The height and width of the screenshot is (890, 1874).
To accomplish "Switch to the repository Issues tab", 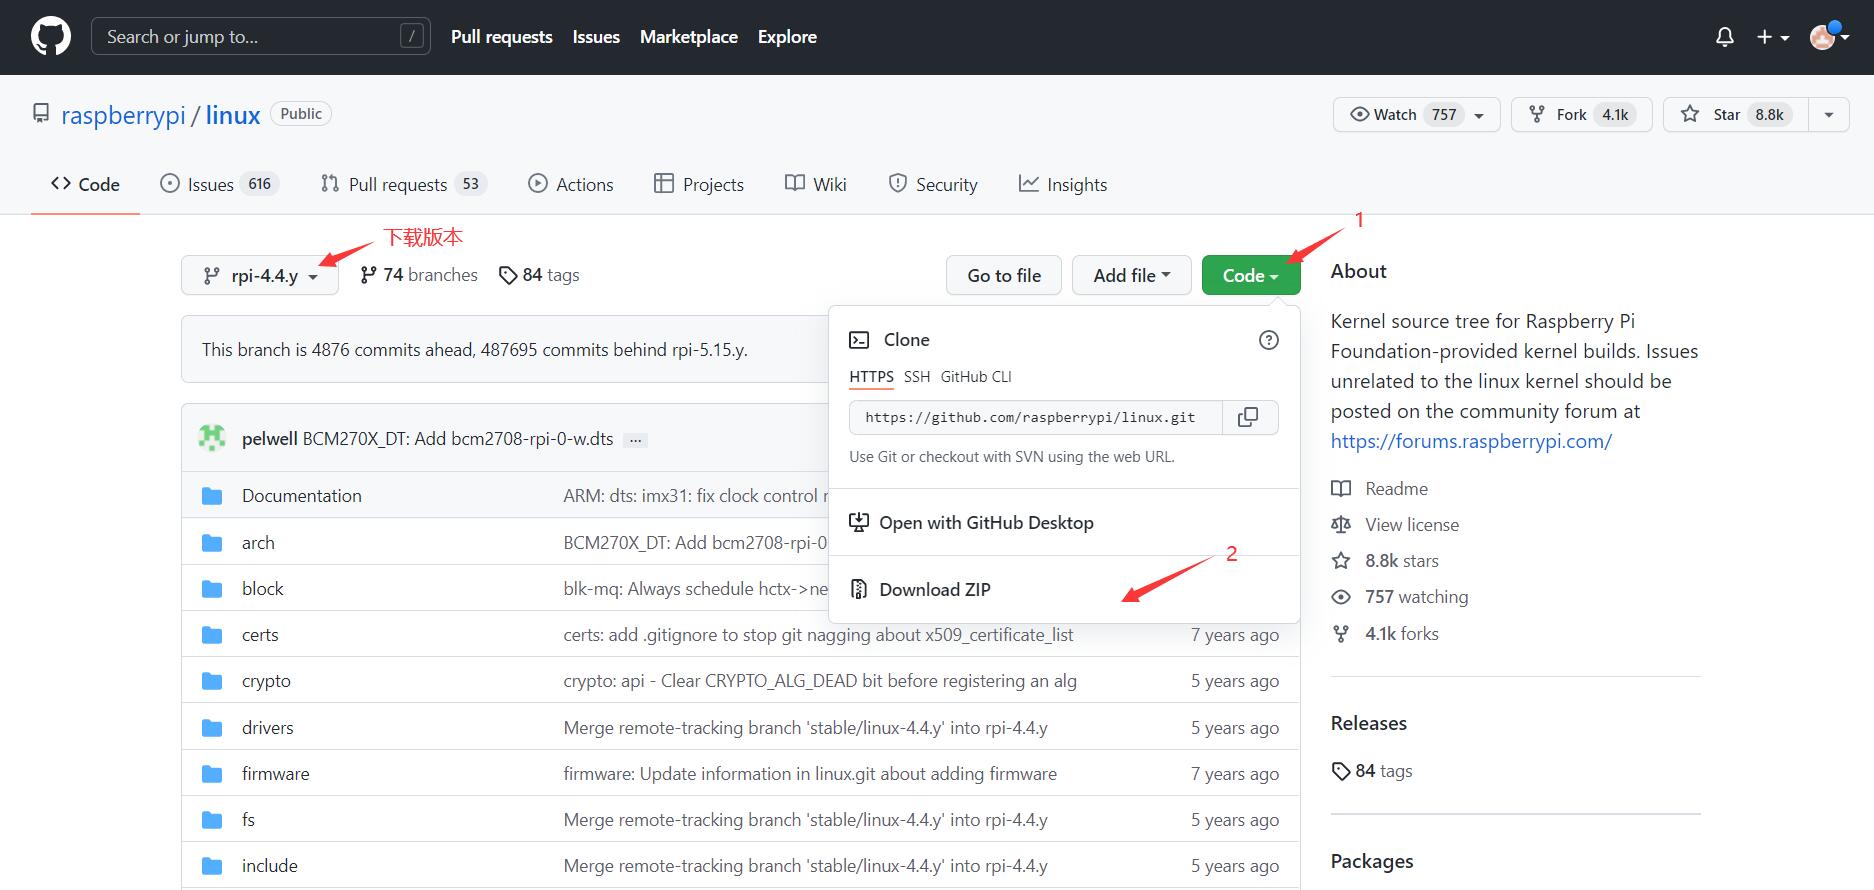I will 219,184.
